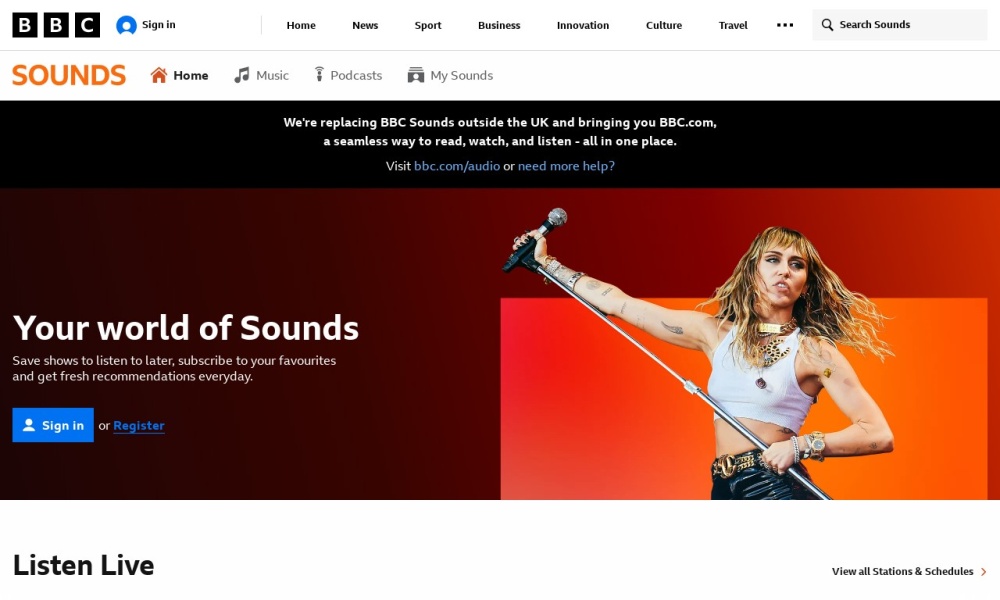Select the Sounds Home tab label

coord(191,75)
